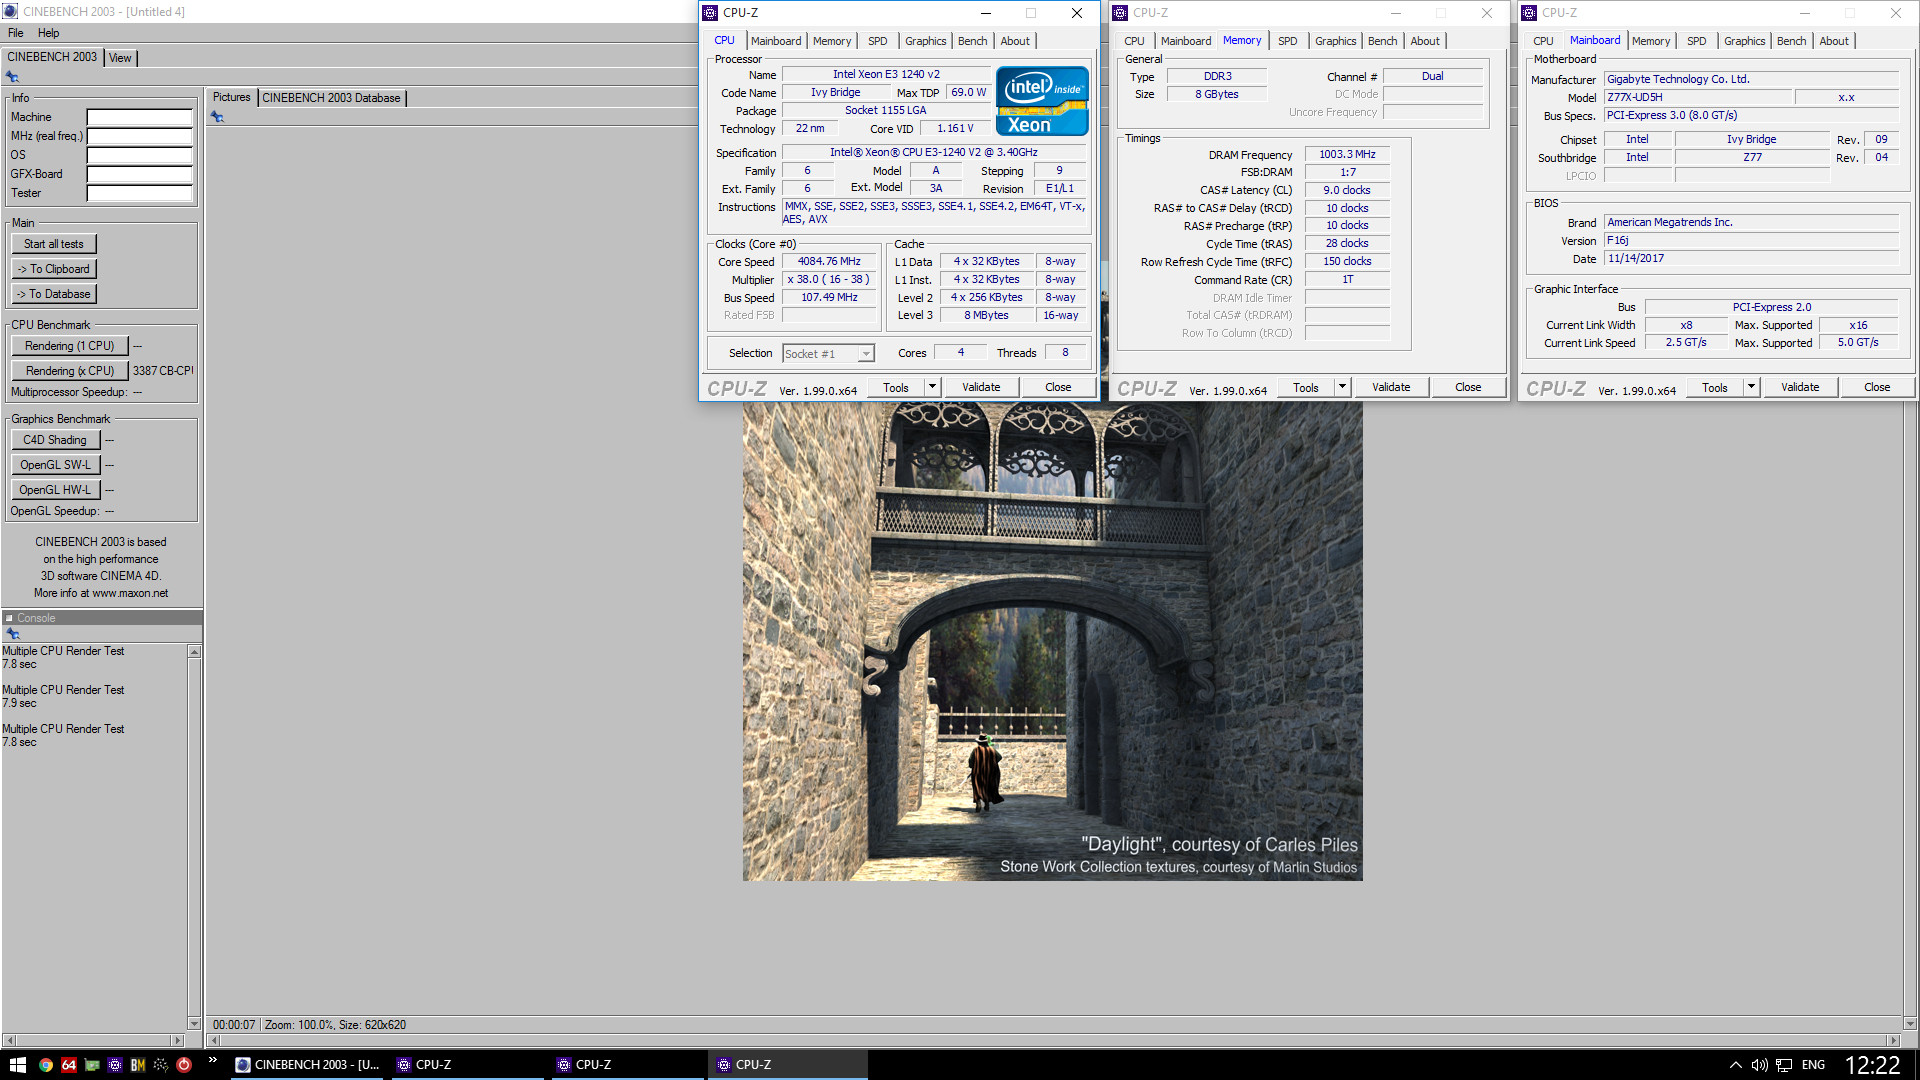Run the OpenGL HW-L benchmark

55,490
